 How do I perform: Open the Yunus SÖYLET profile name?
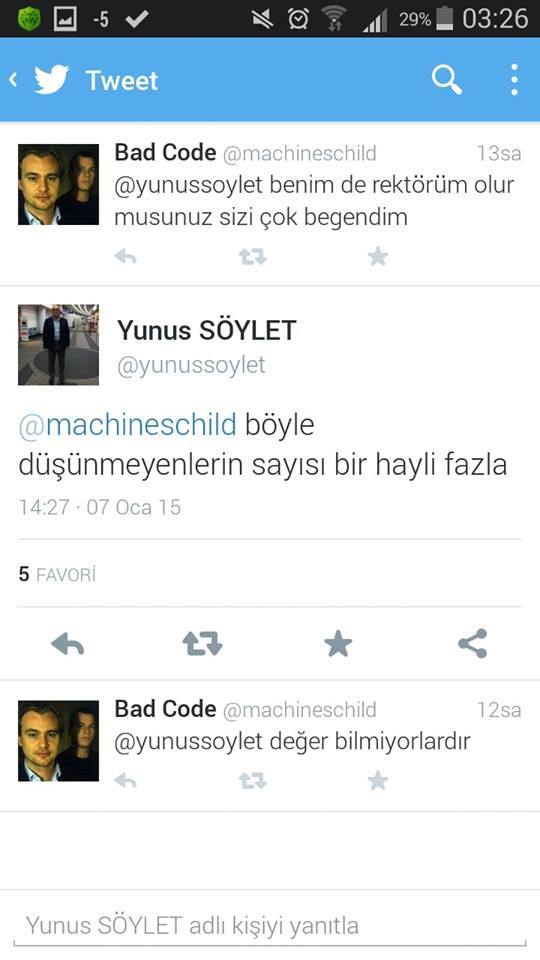tap(206, 331)
